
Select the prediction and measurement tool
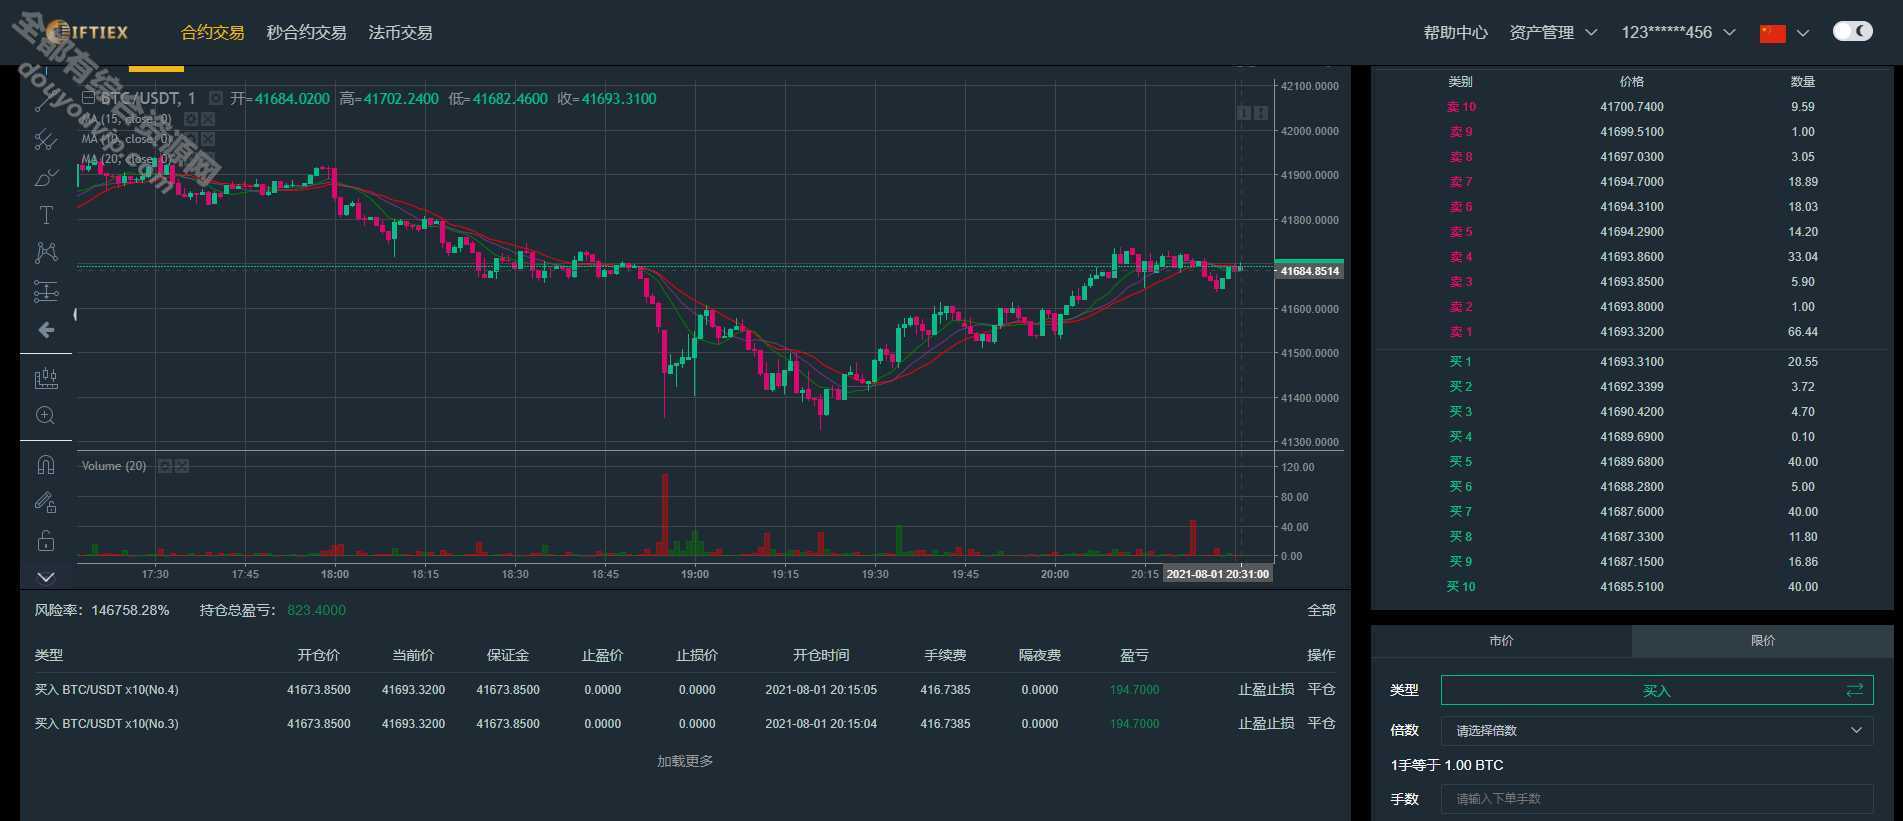(x=46, y=291)
